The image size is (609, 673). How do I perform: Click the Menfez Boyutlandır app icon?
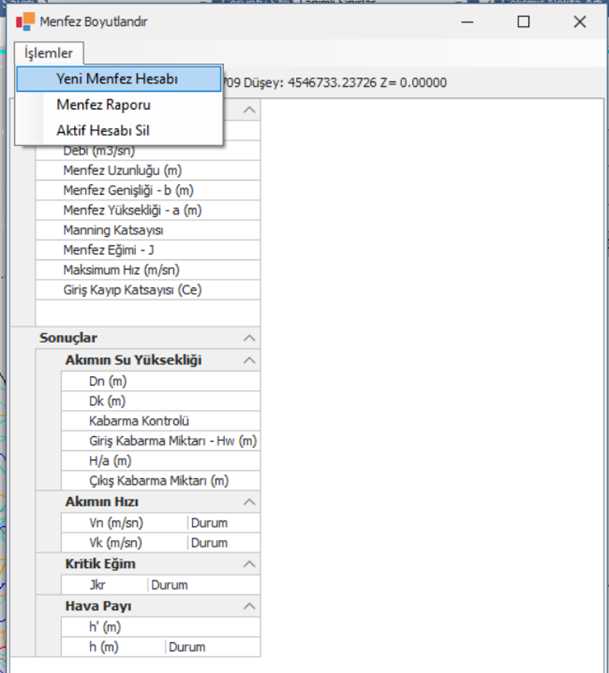25,21
